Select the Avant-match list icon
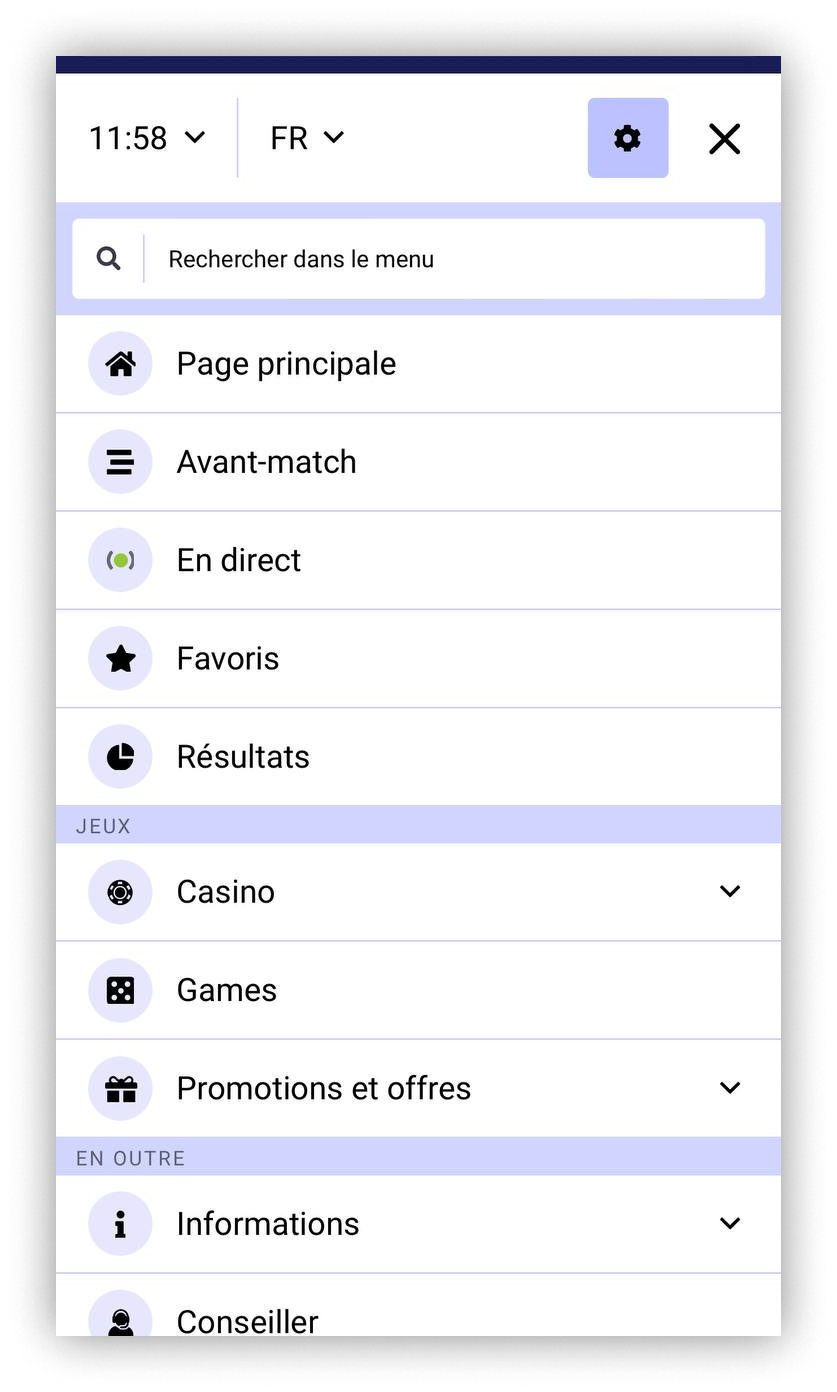The image size is (837, 1392). point(120,461)
